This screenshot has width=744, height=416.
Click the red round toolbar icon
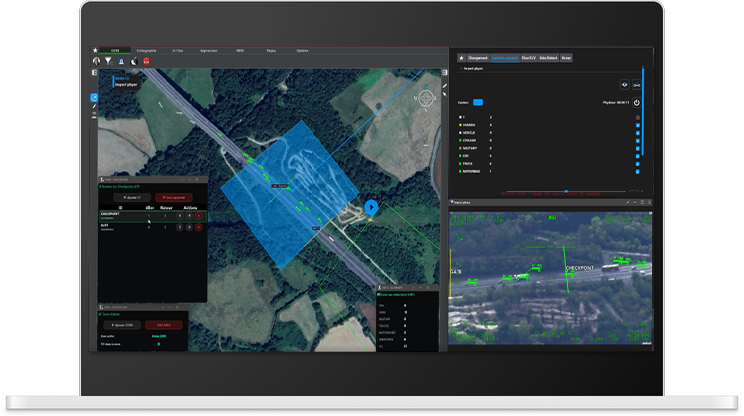(146, 60)
